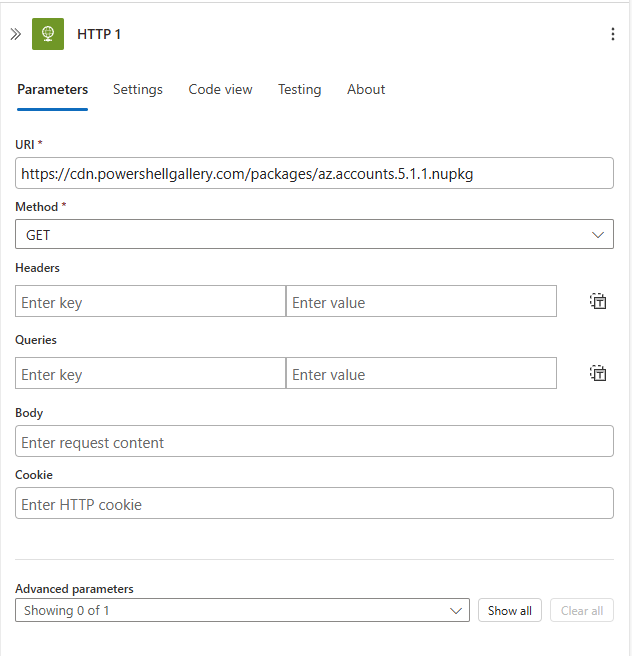Click the Show all button
Screen dimensions: 632x656
click(x=510, y=610)
